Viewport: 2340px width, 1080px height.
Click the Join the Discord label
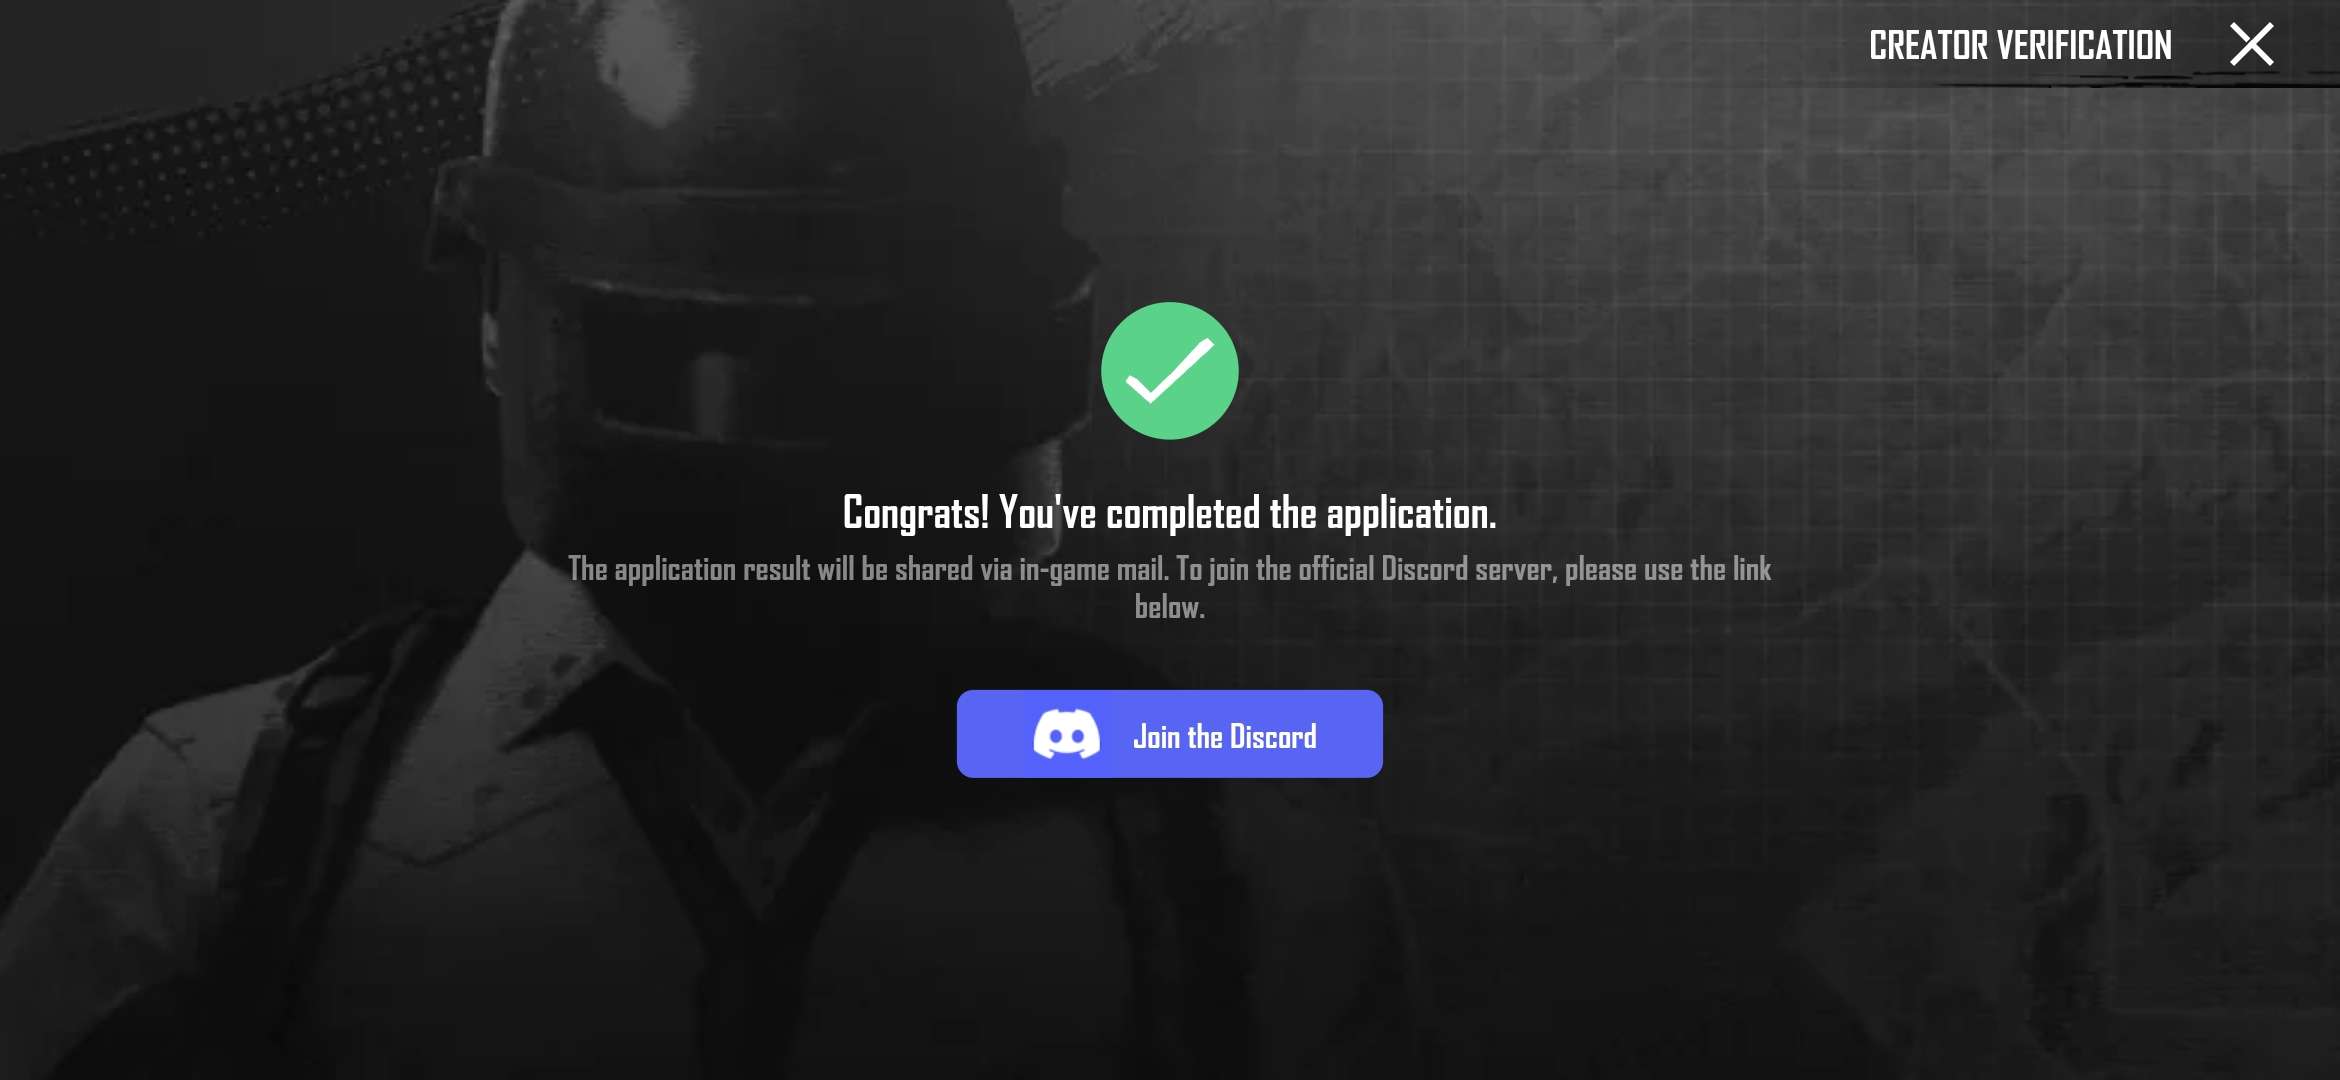pos(1224,736)
